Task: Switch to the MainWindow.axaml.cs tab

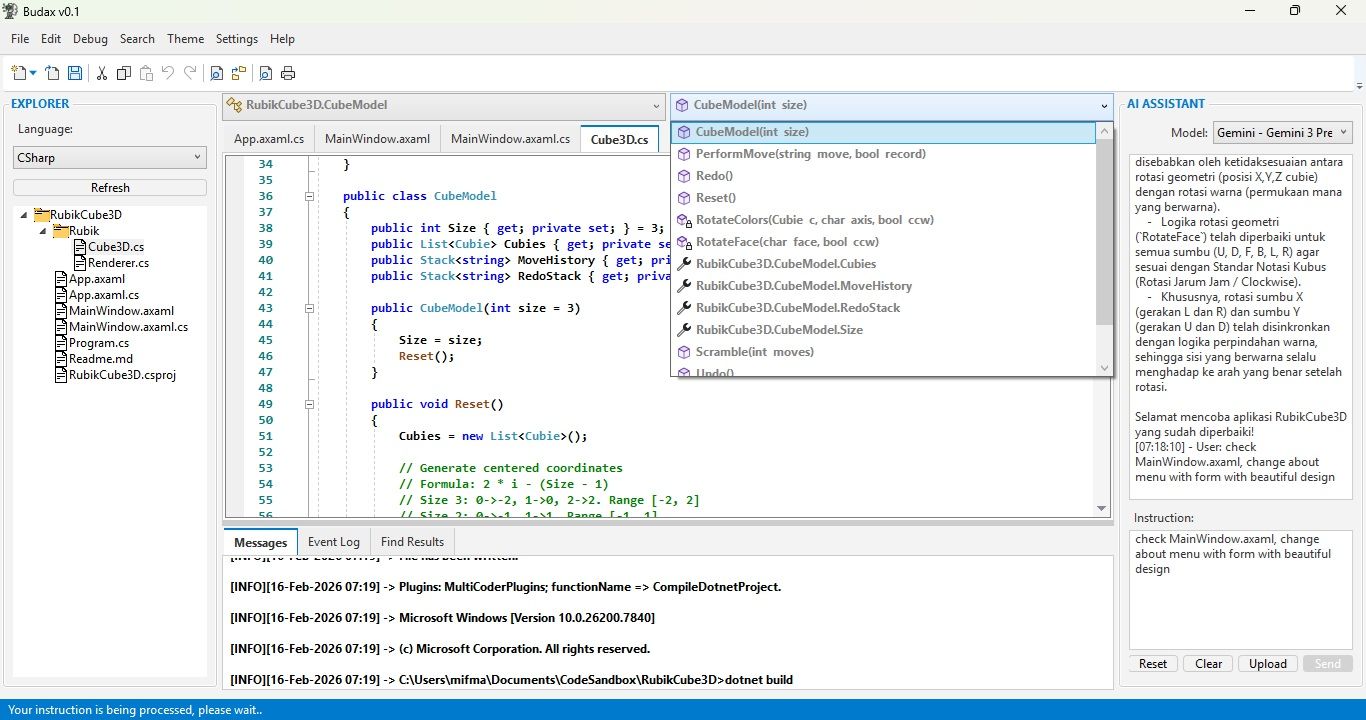Action: pos(510,139)
